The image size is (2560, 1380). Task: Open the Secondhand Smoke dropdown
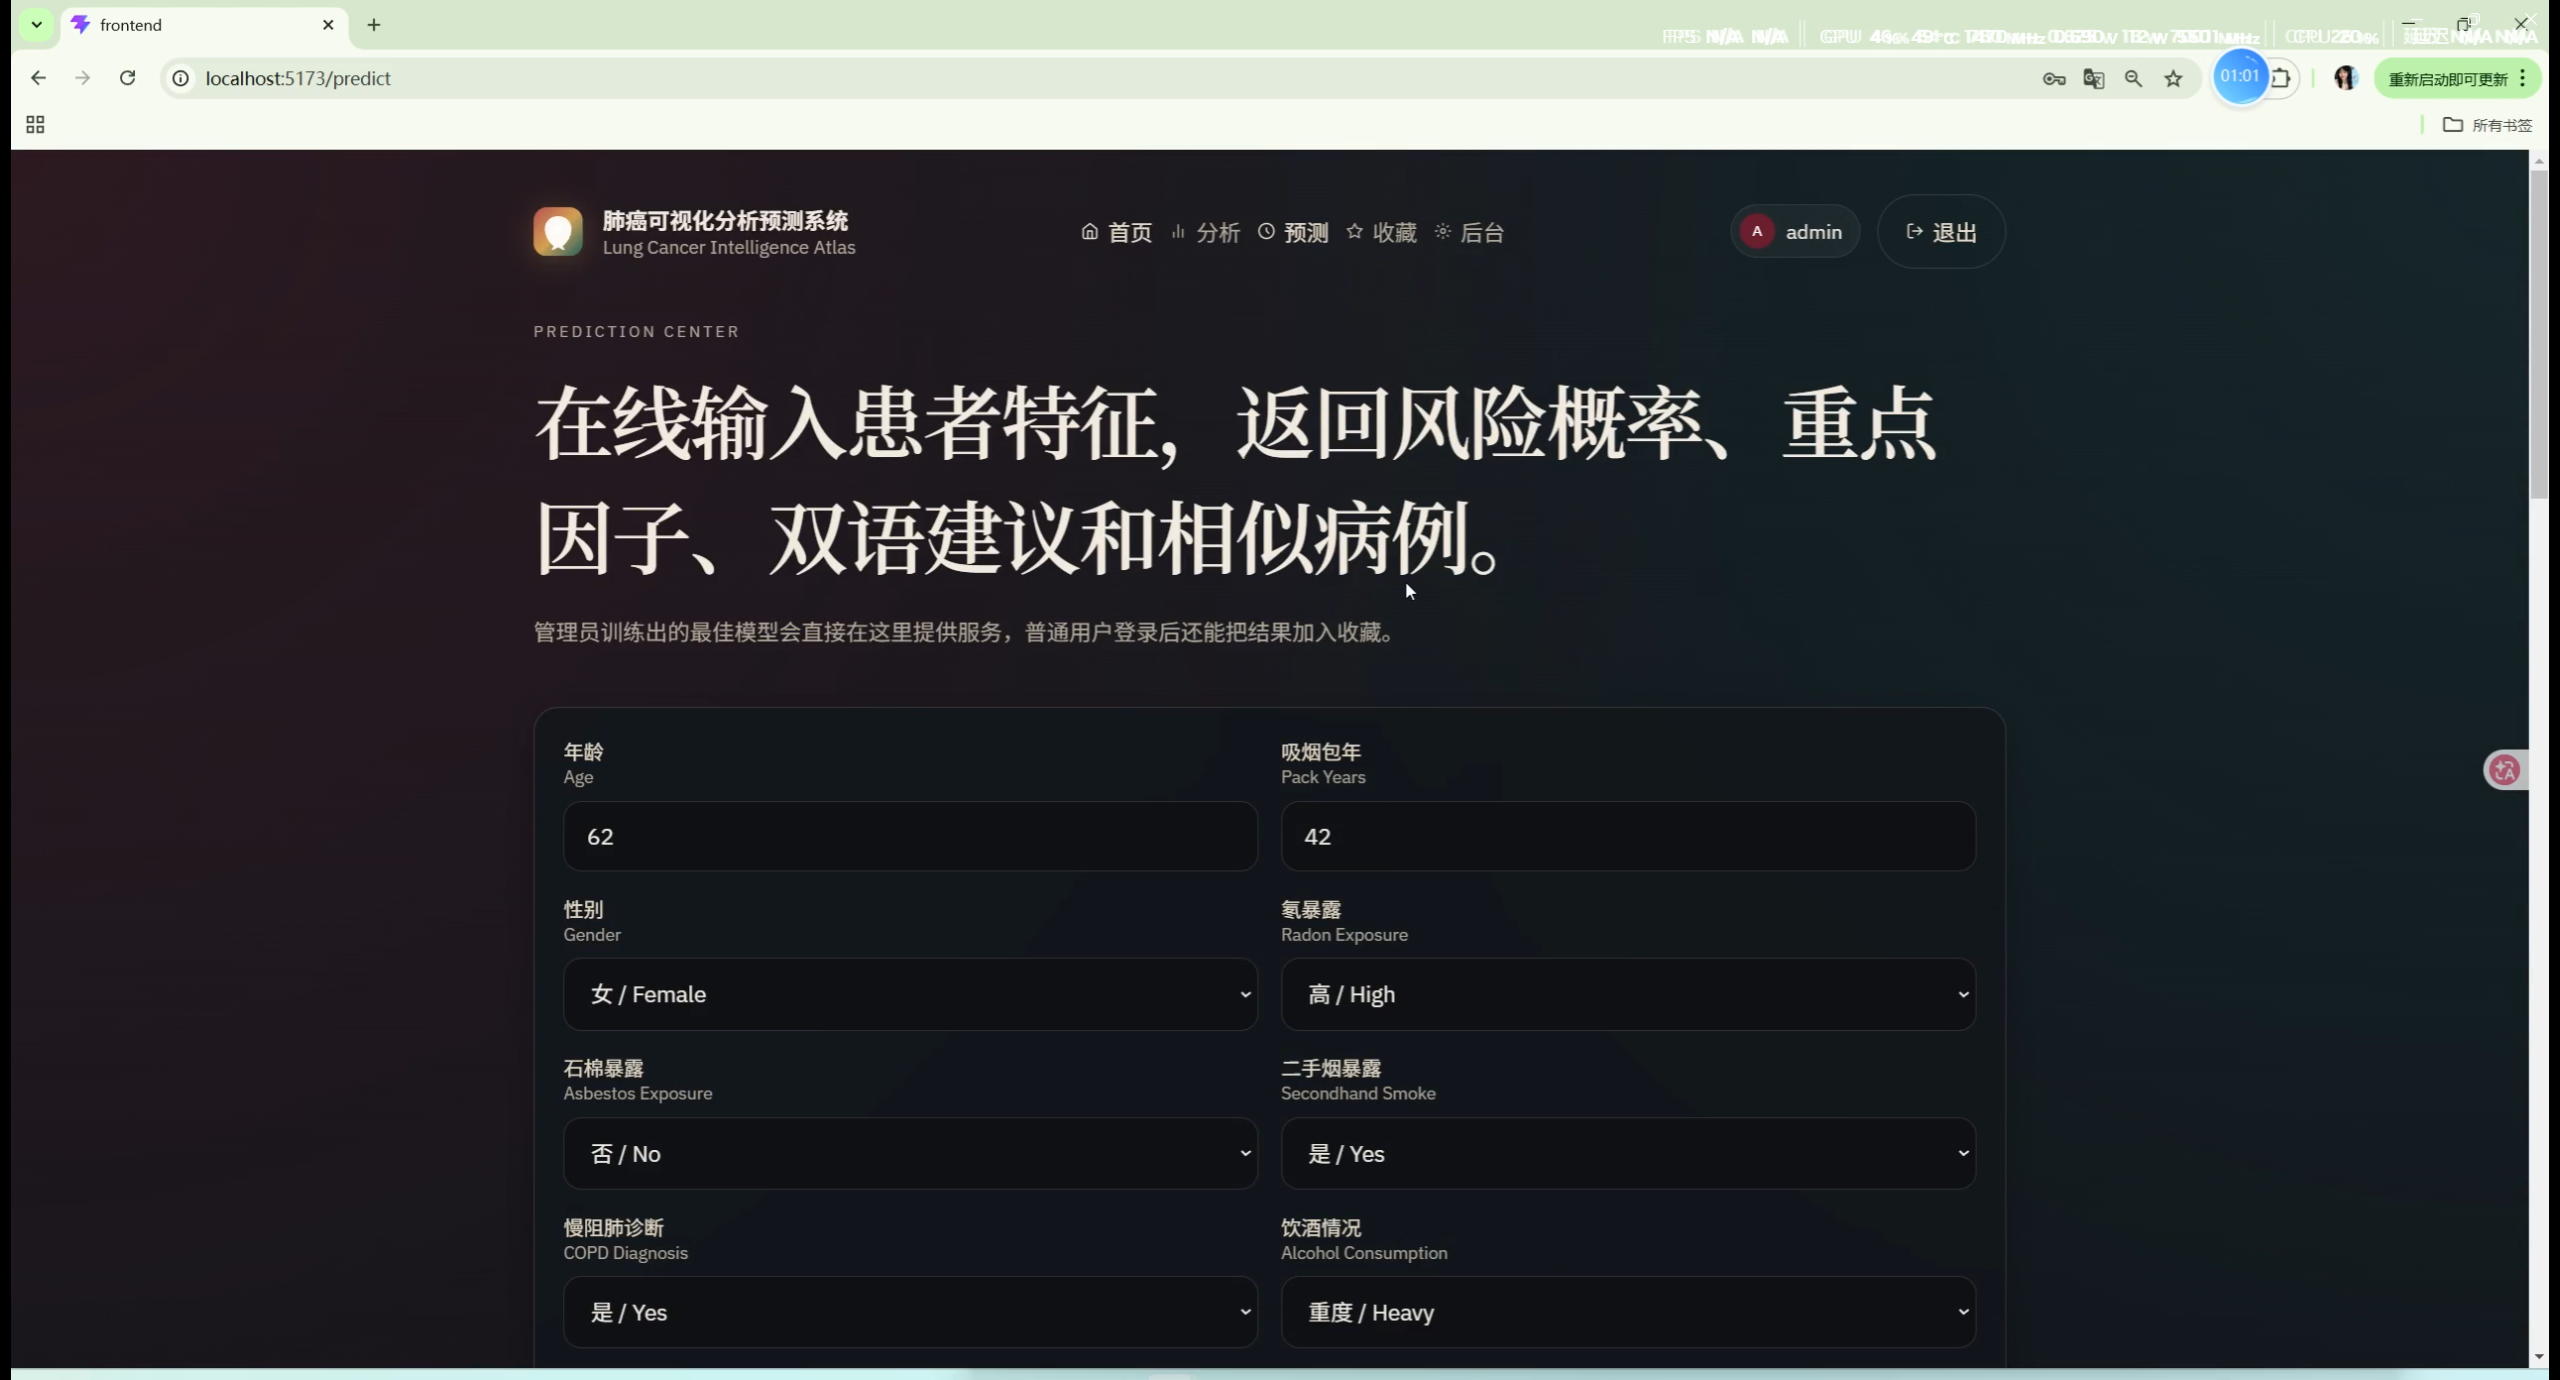tap(1627, 1153)
